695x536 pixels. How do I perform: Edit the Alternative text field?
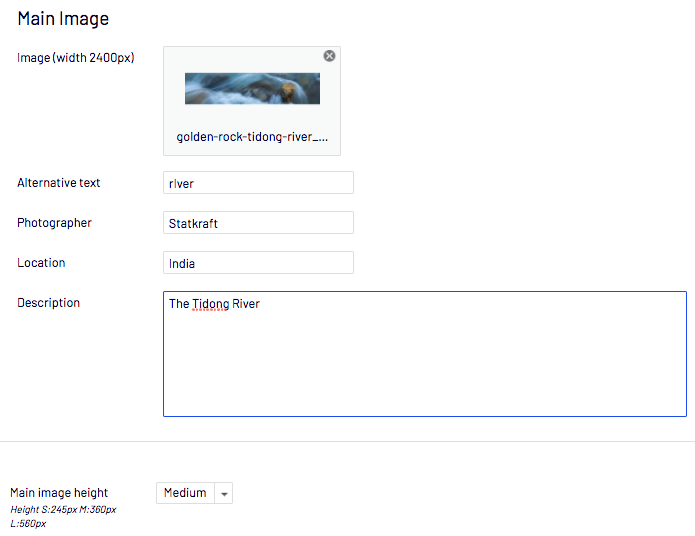(258, 183)
